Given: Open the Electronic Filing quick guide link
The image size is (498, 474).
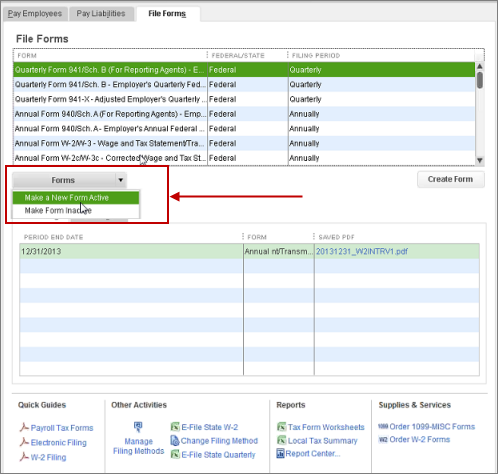Looking at the screenshot, I should pos(59,442).
